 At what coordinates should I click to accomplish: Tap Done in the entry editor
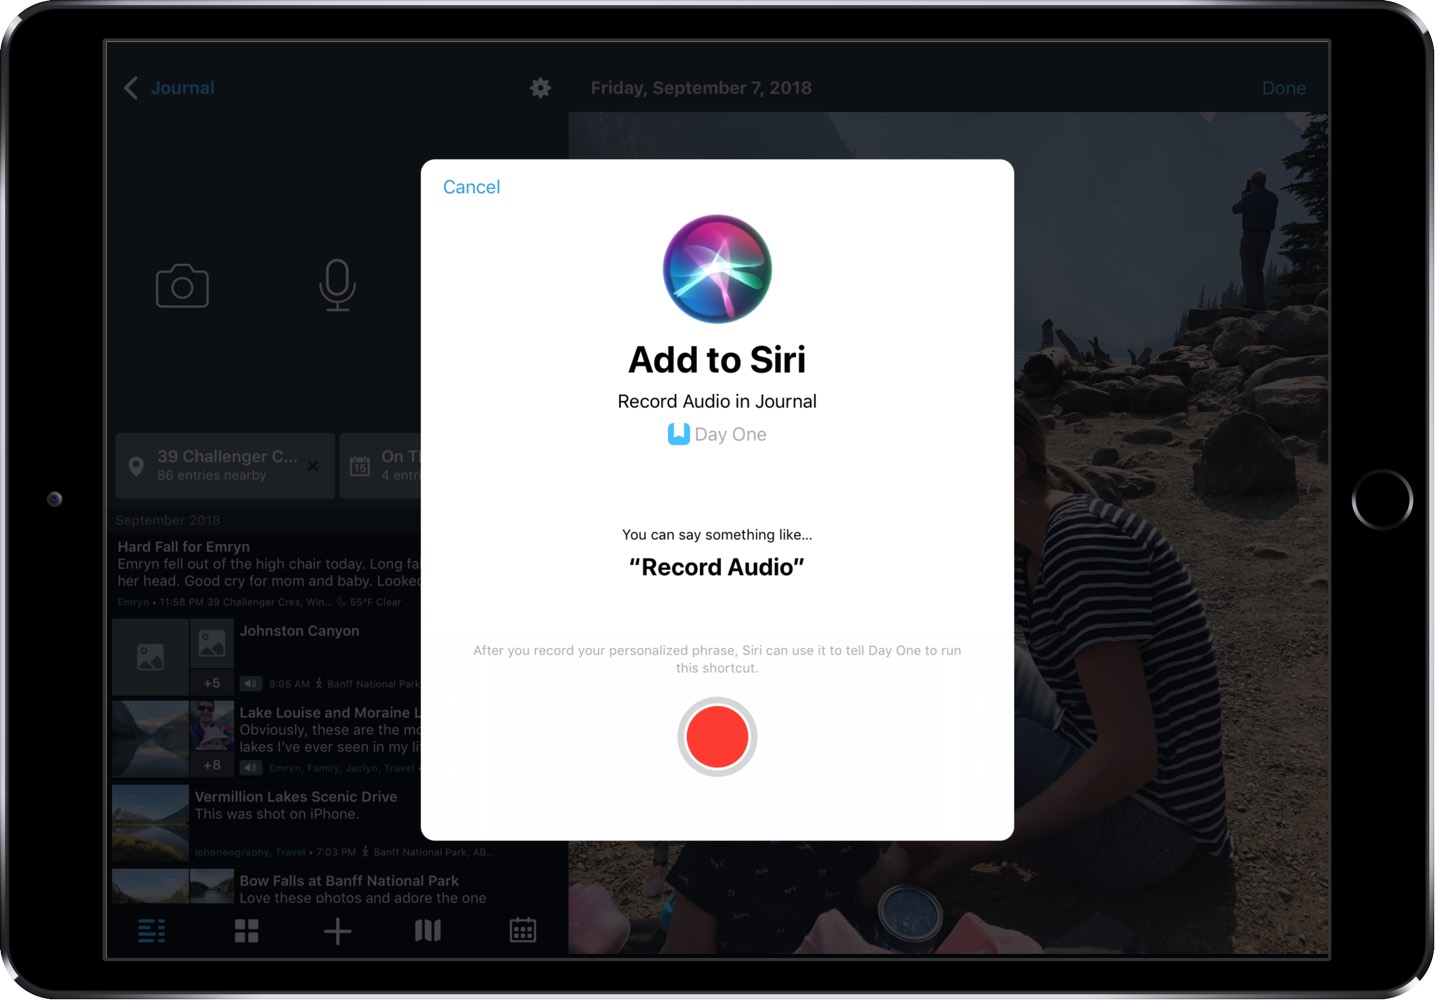[x=1283, y=88]
